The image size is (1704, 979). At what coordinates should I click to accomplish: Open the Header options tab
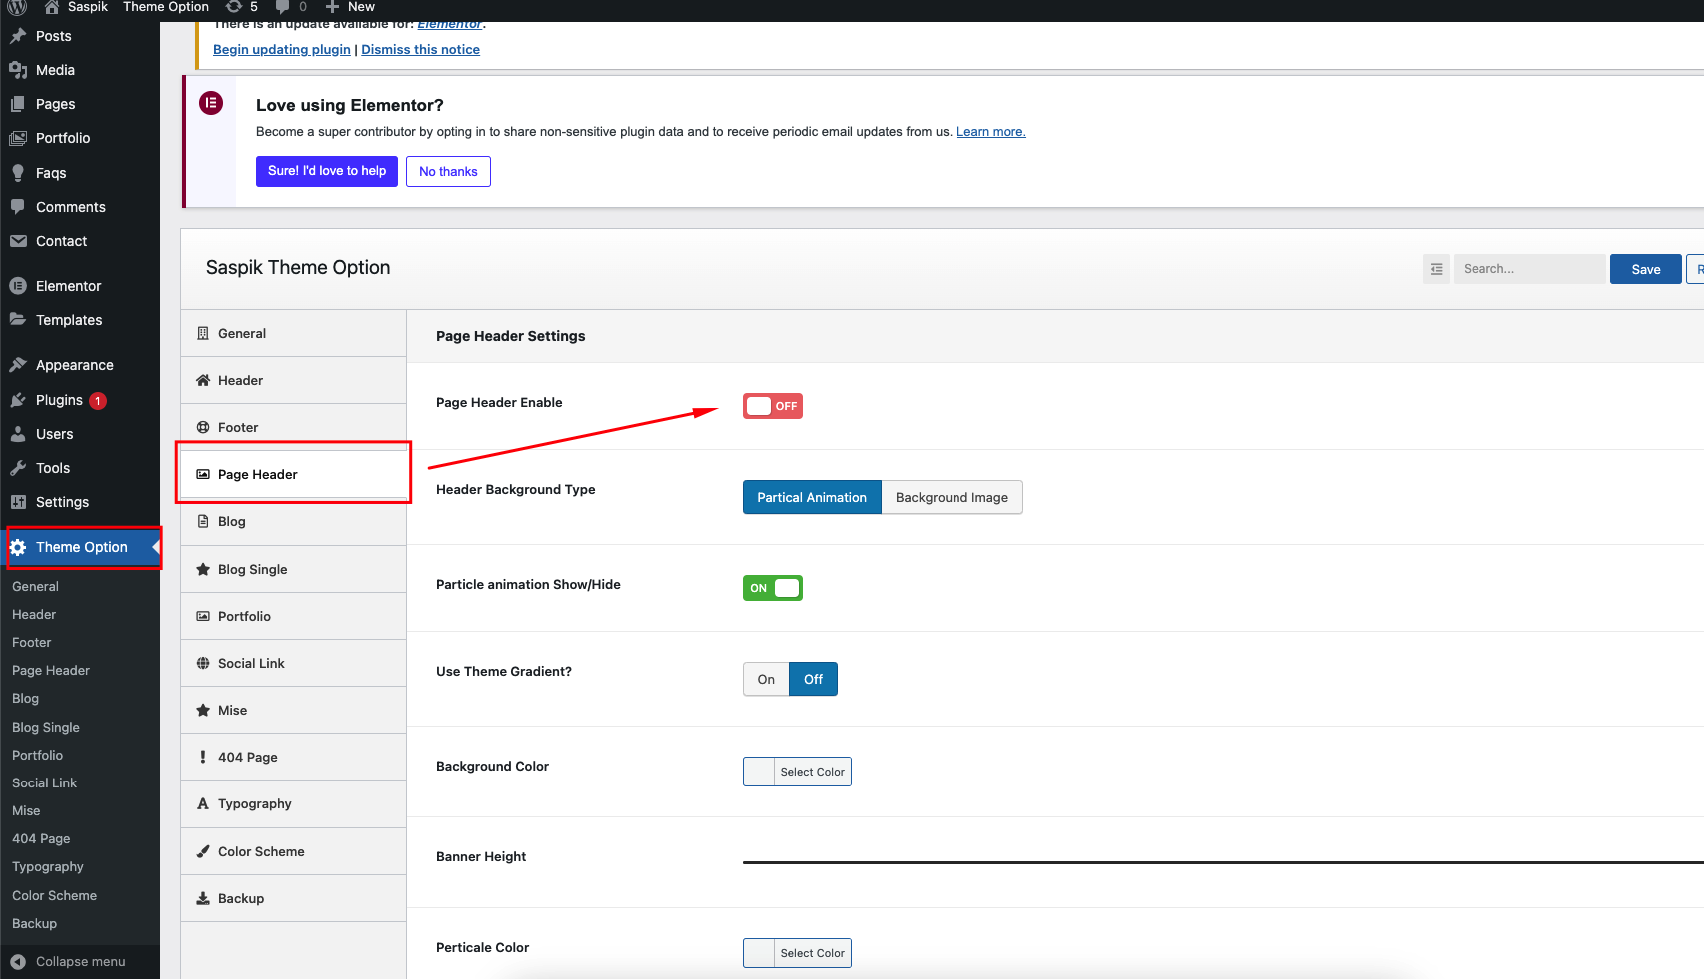pyautogui.click(x=293, y=380)
